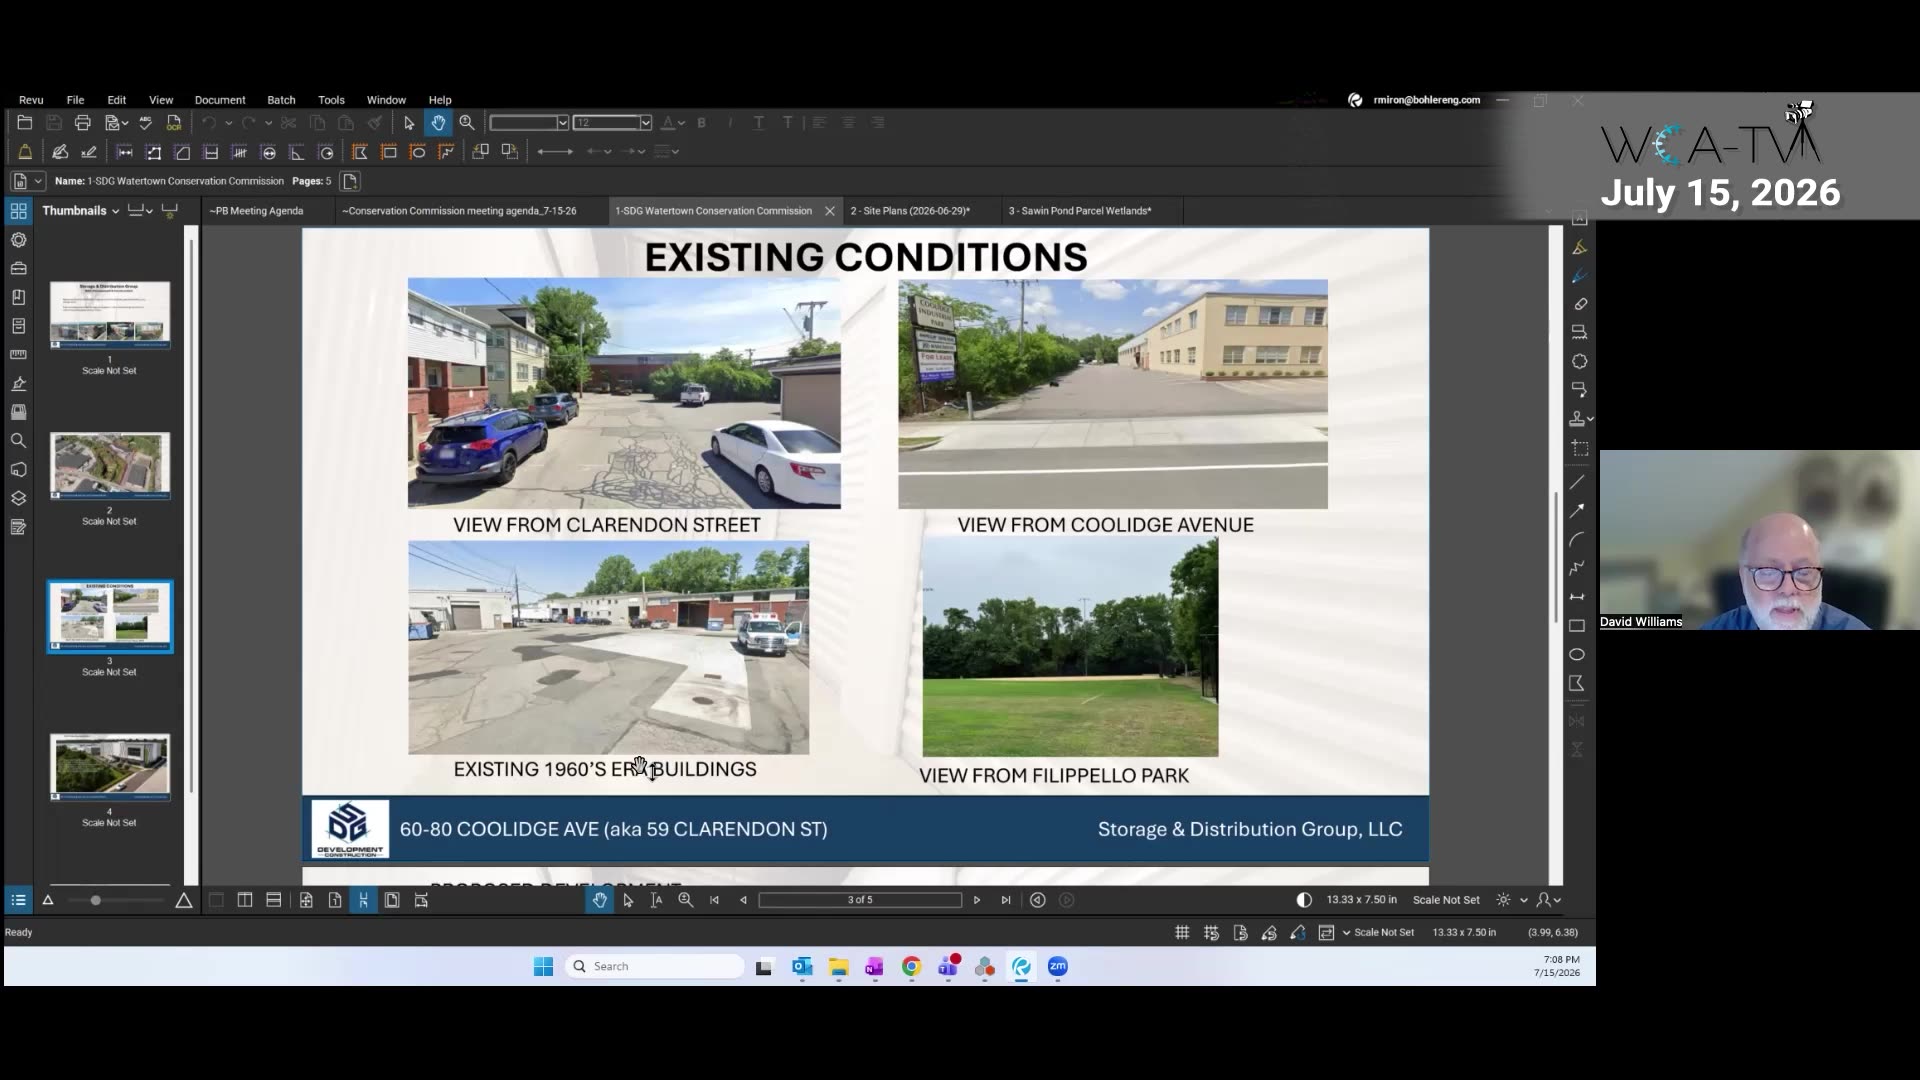Open the Tool Chest panel in left sidebar
Image resolution: width=1920 pixels, height=1080 pixels.
(18, 269)
